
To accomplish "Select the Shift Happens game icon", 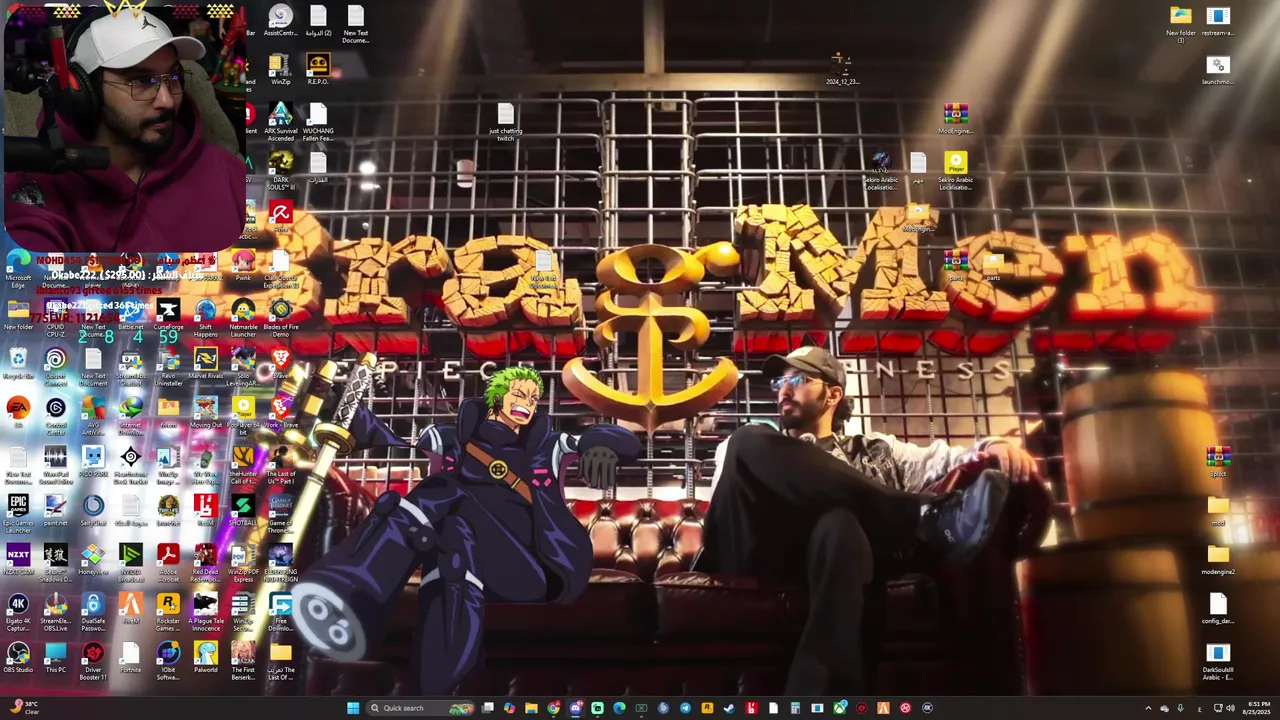I will (x=206, y=316).
